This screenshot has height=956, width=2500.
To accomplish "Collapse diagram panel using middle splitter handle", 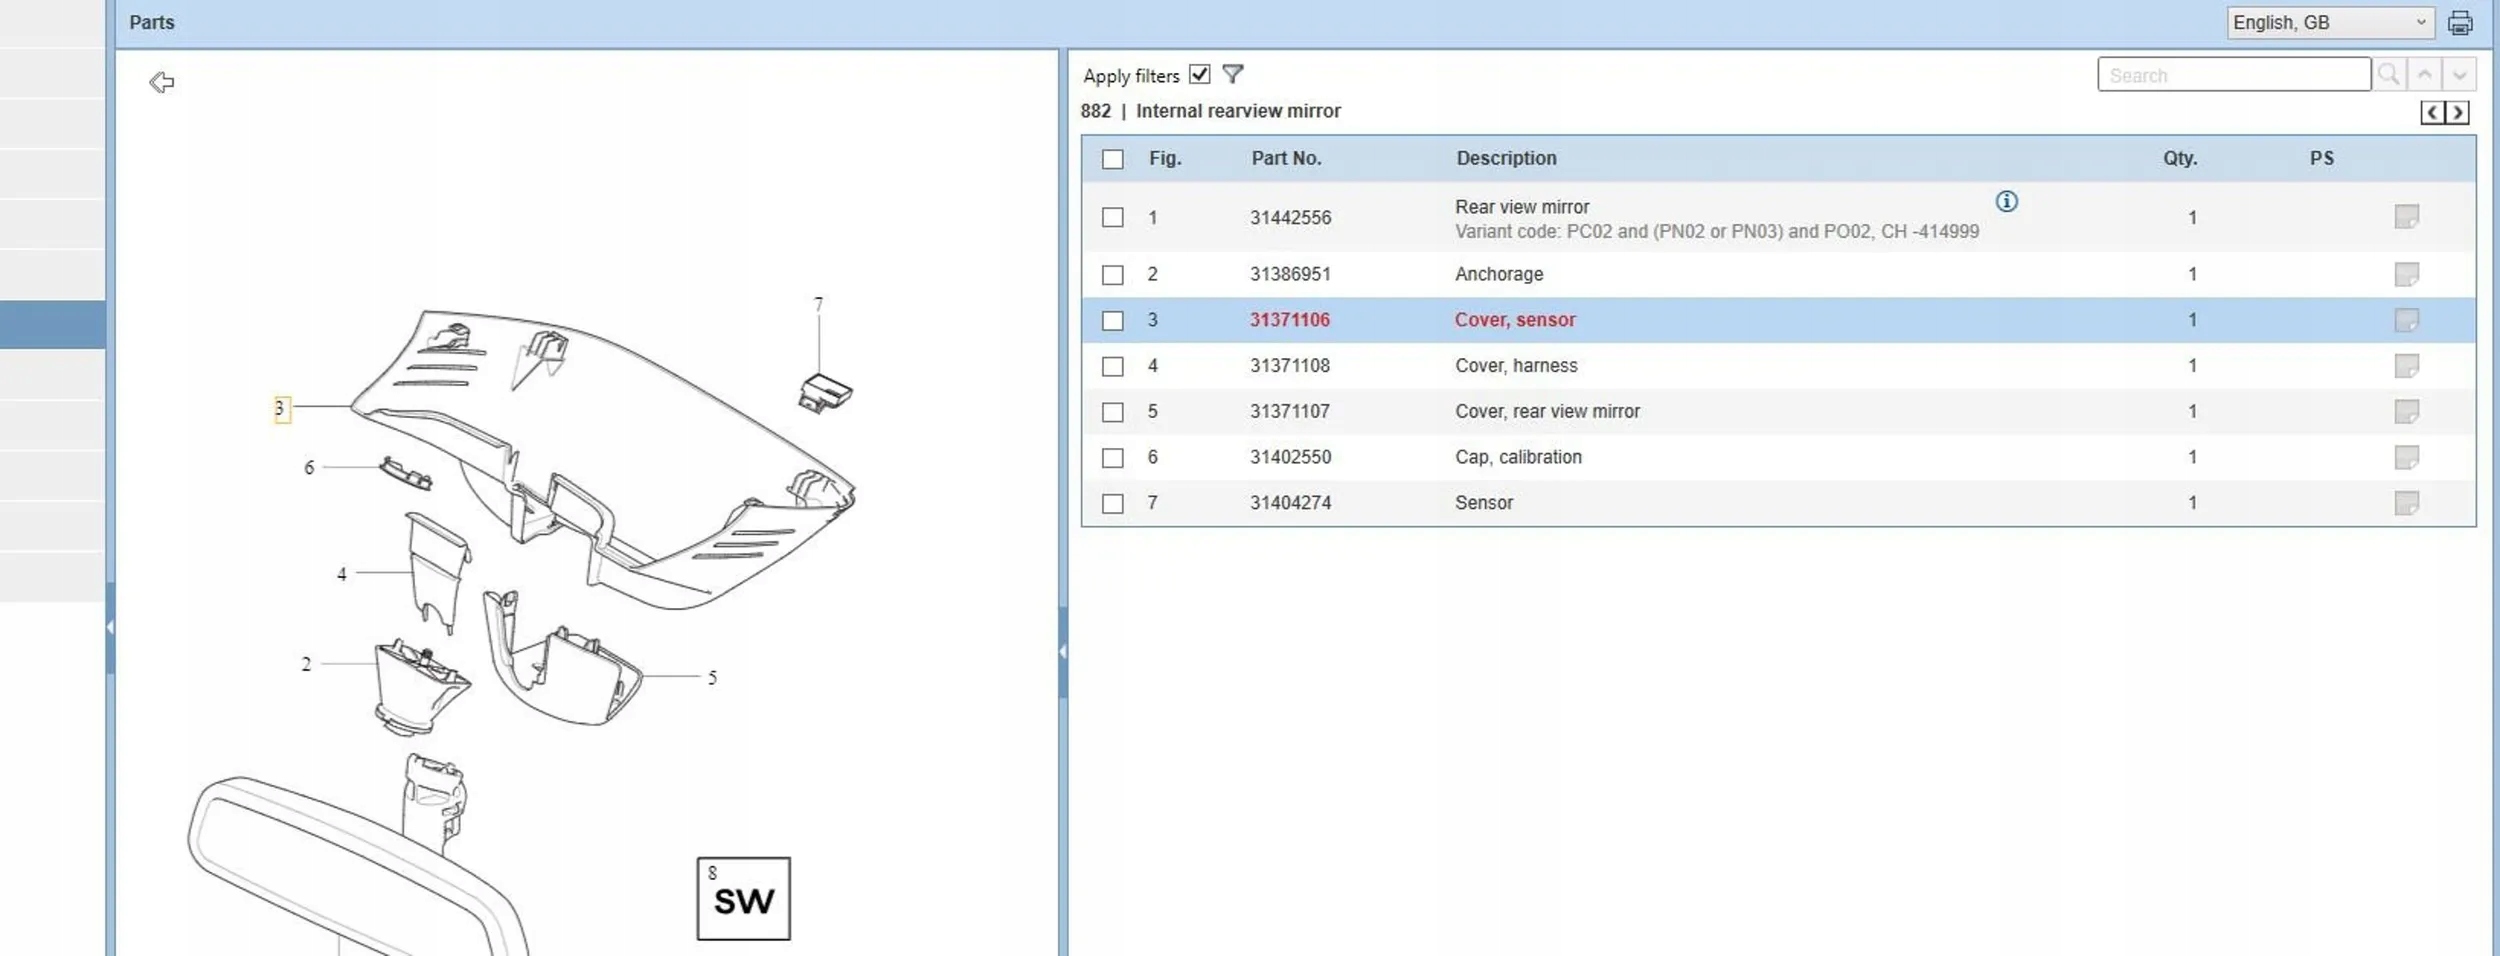I will [1062, 652].
